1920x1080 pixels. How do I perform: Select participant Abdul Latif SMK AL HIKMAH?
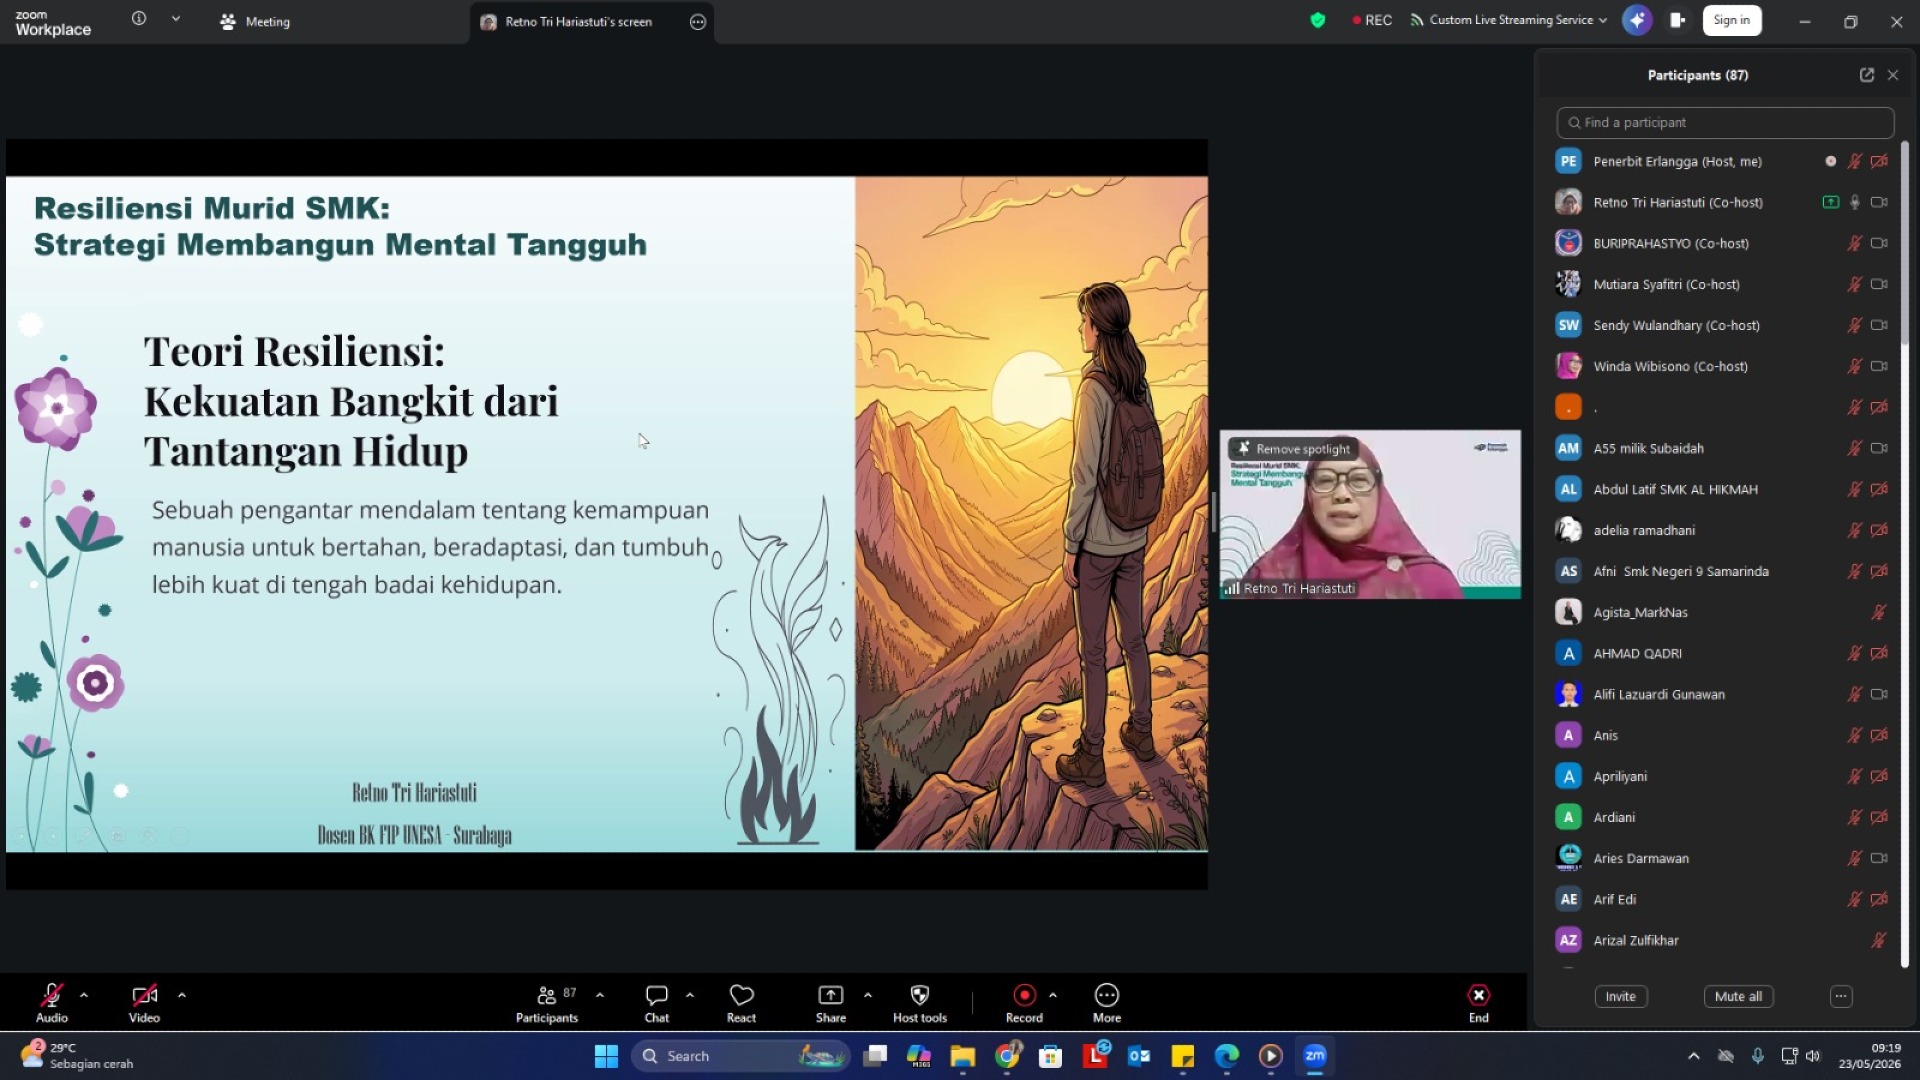coord(1724,489)
